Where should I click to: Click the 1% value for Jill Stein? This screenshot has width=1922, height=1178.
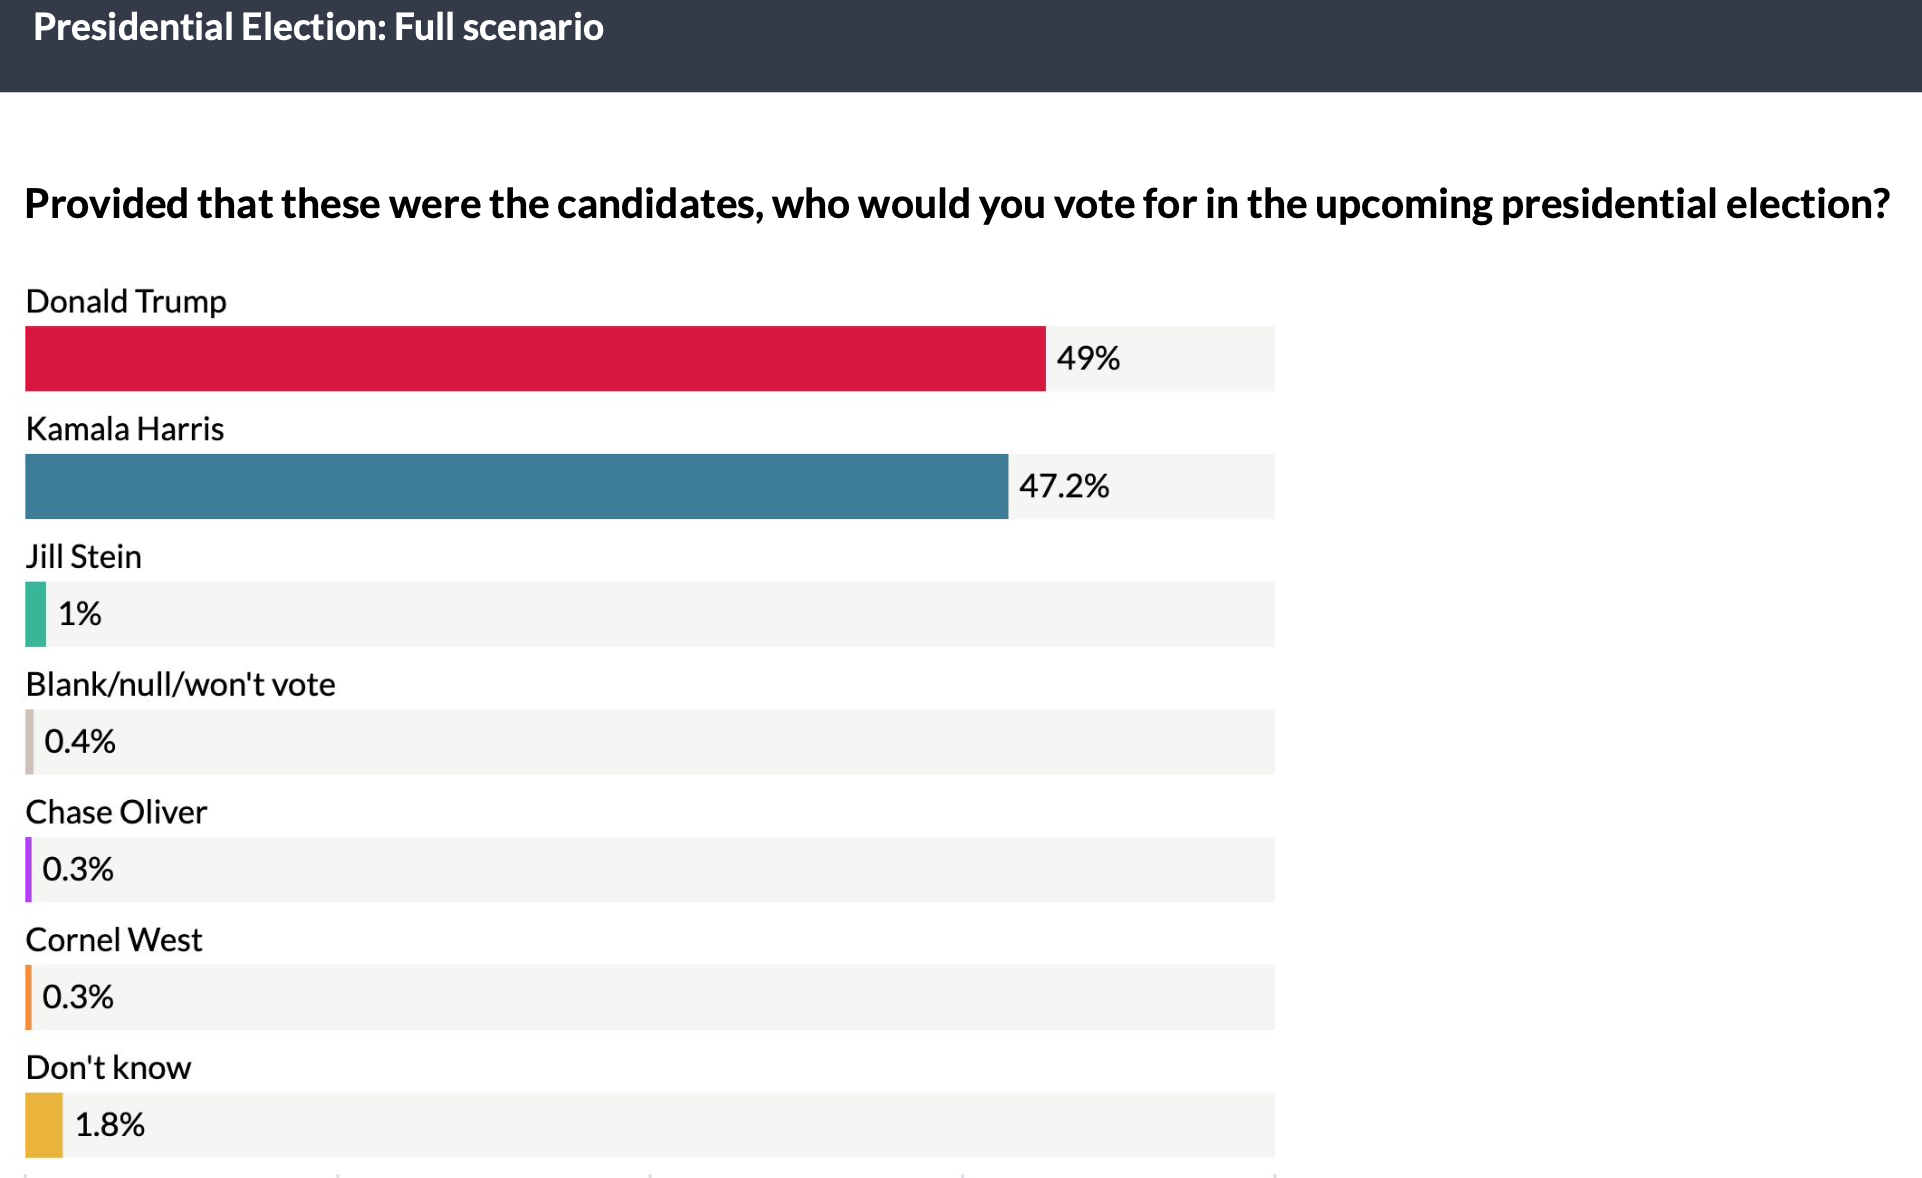(x=80, y=614)
